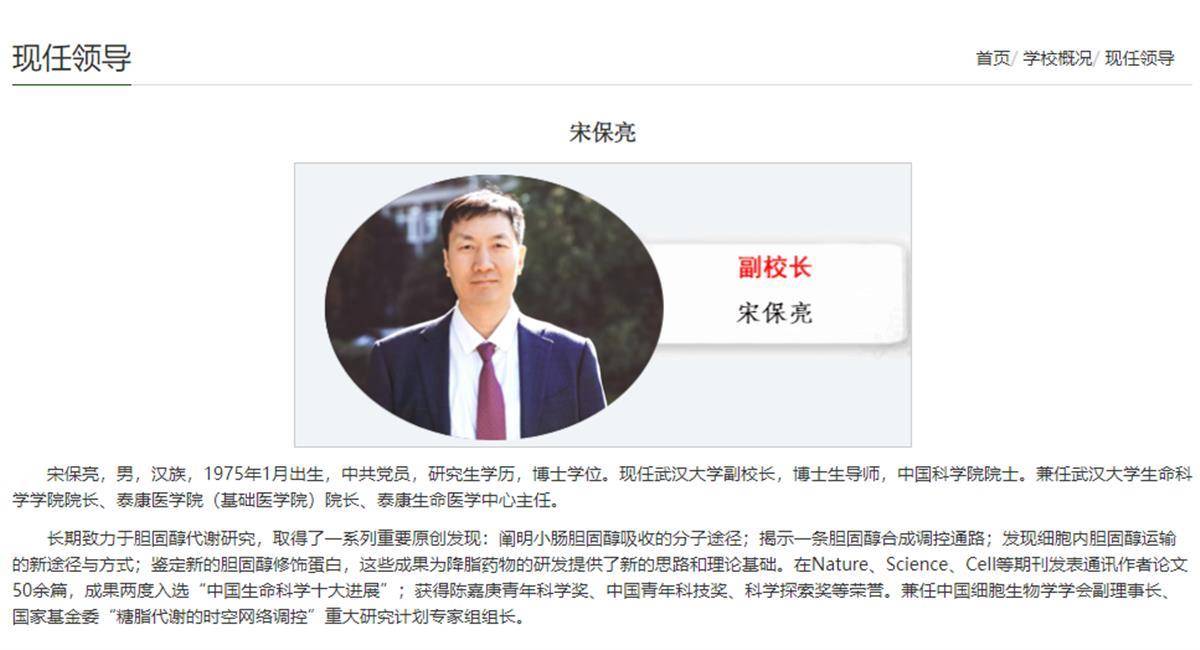Open 学校概况 breadcrumb link
1200x650 pixels.
(x=1058, y=58)
